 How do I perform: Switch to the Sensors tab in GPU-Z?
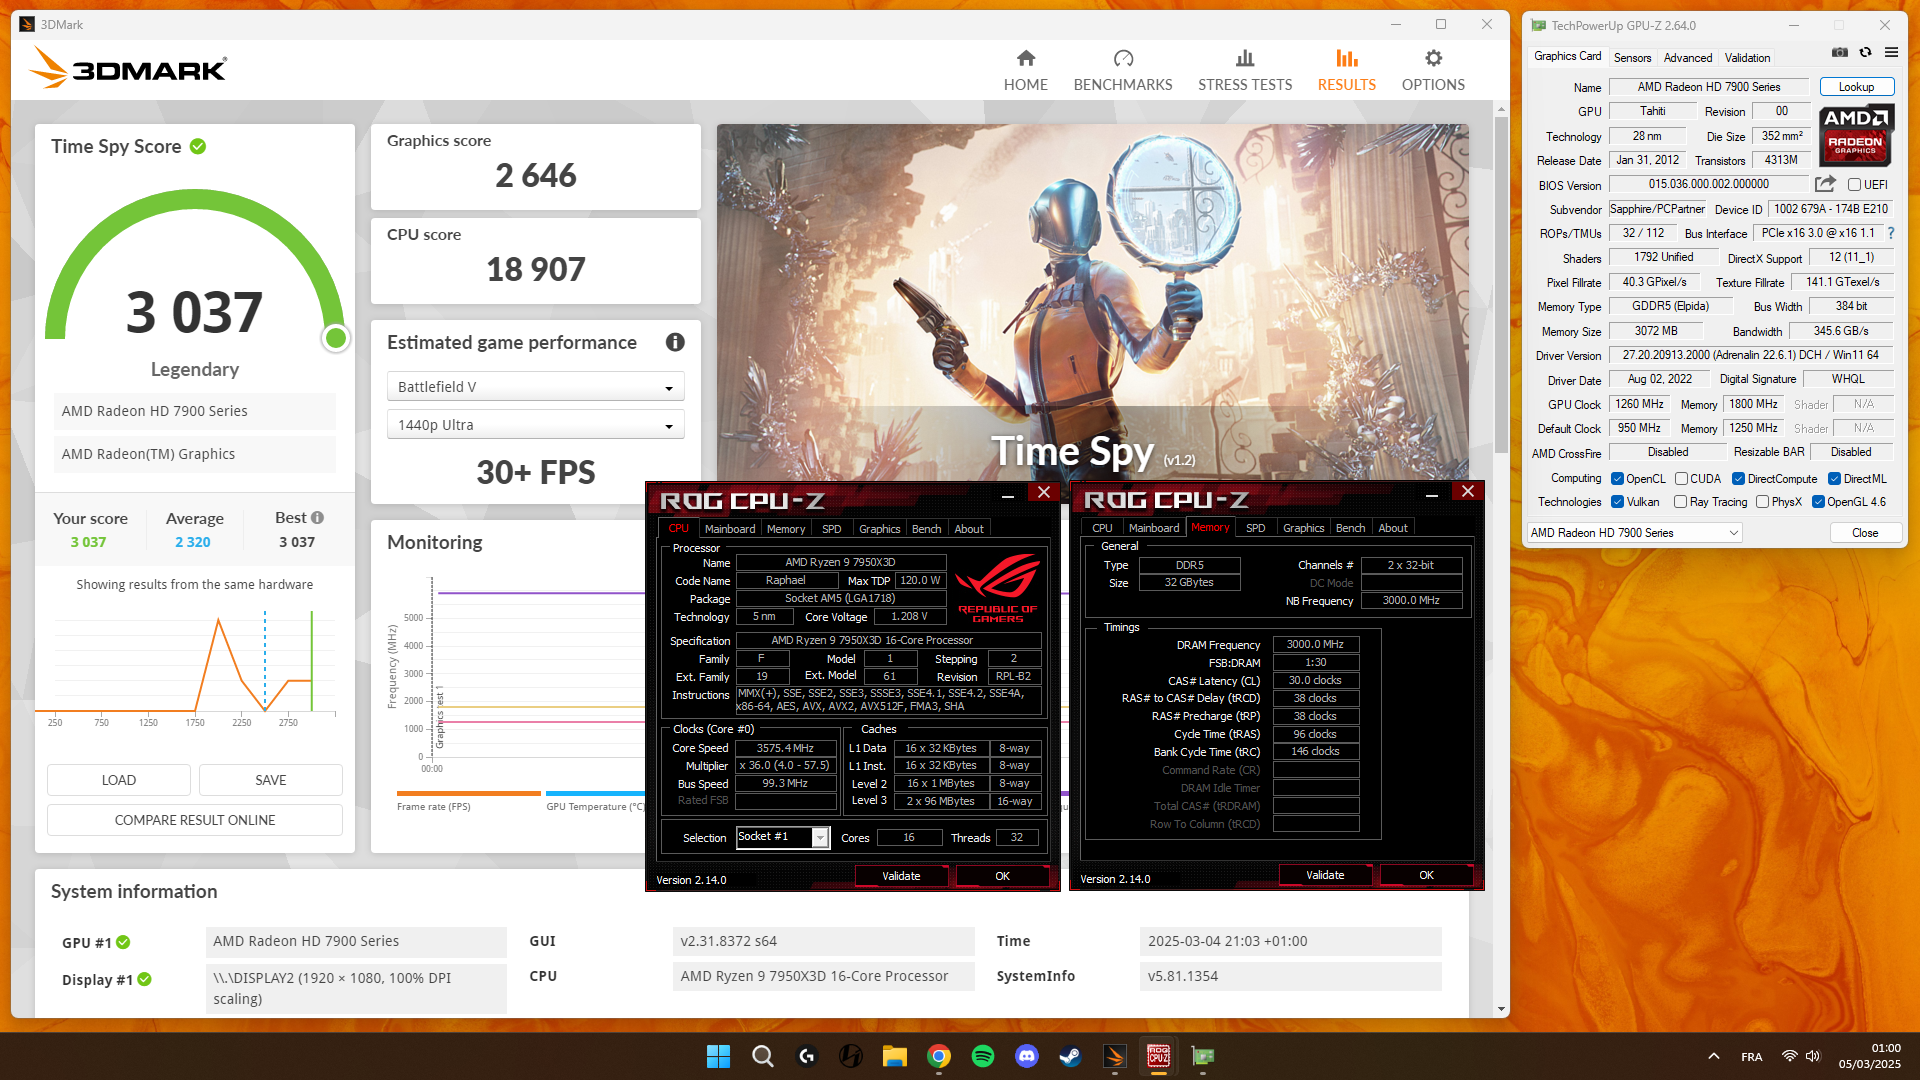tap(1632, 58)
